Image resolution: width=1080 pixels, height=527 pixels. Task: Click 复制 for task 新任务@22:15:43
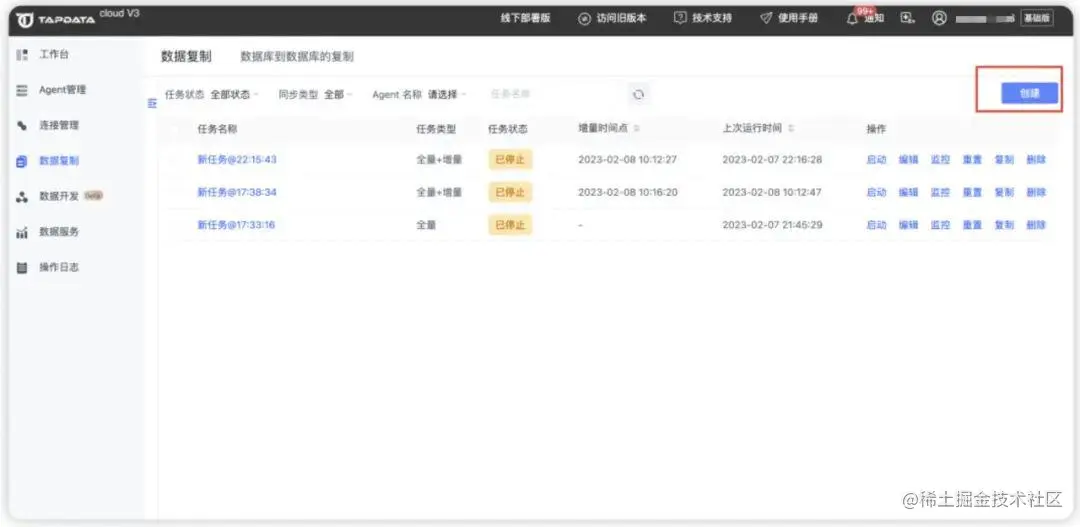pyautogui.click(x=1004, y=159)
